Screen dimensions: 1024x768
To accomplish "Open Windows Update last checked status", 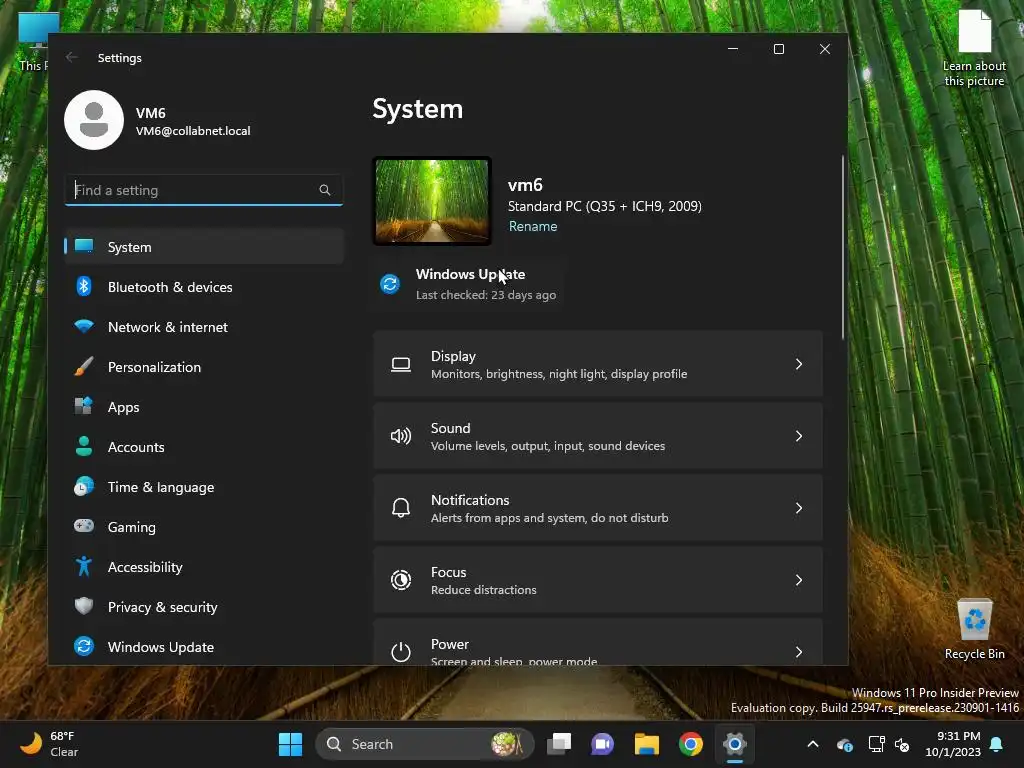I will point(469,284).
